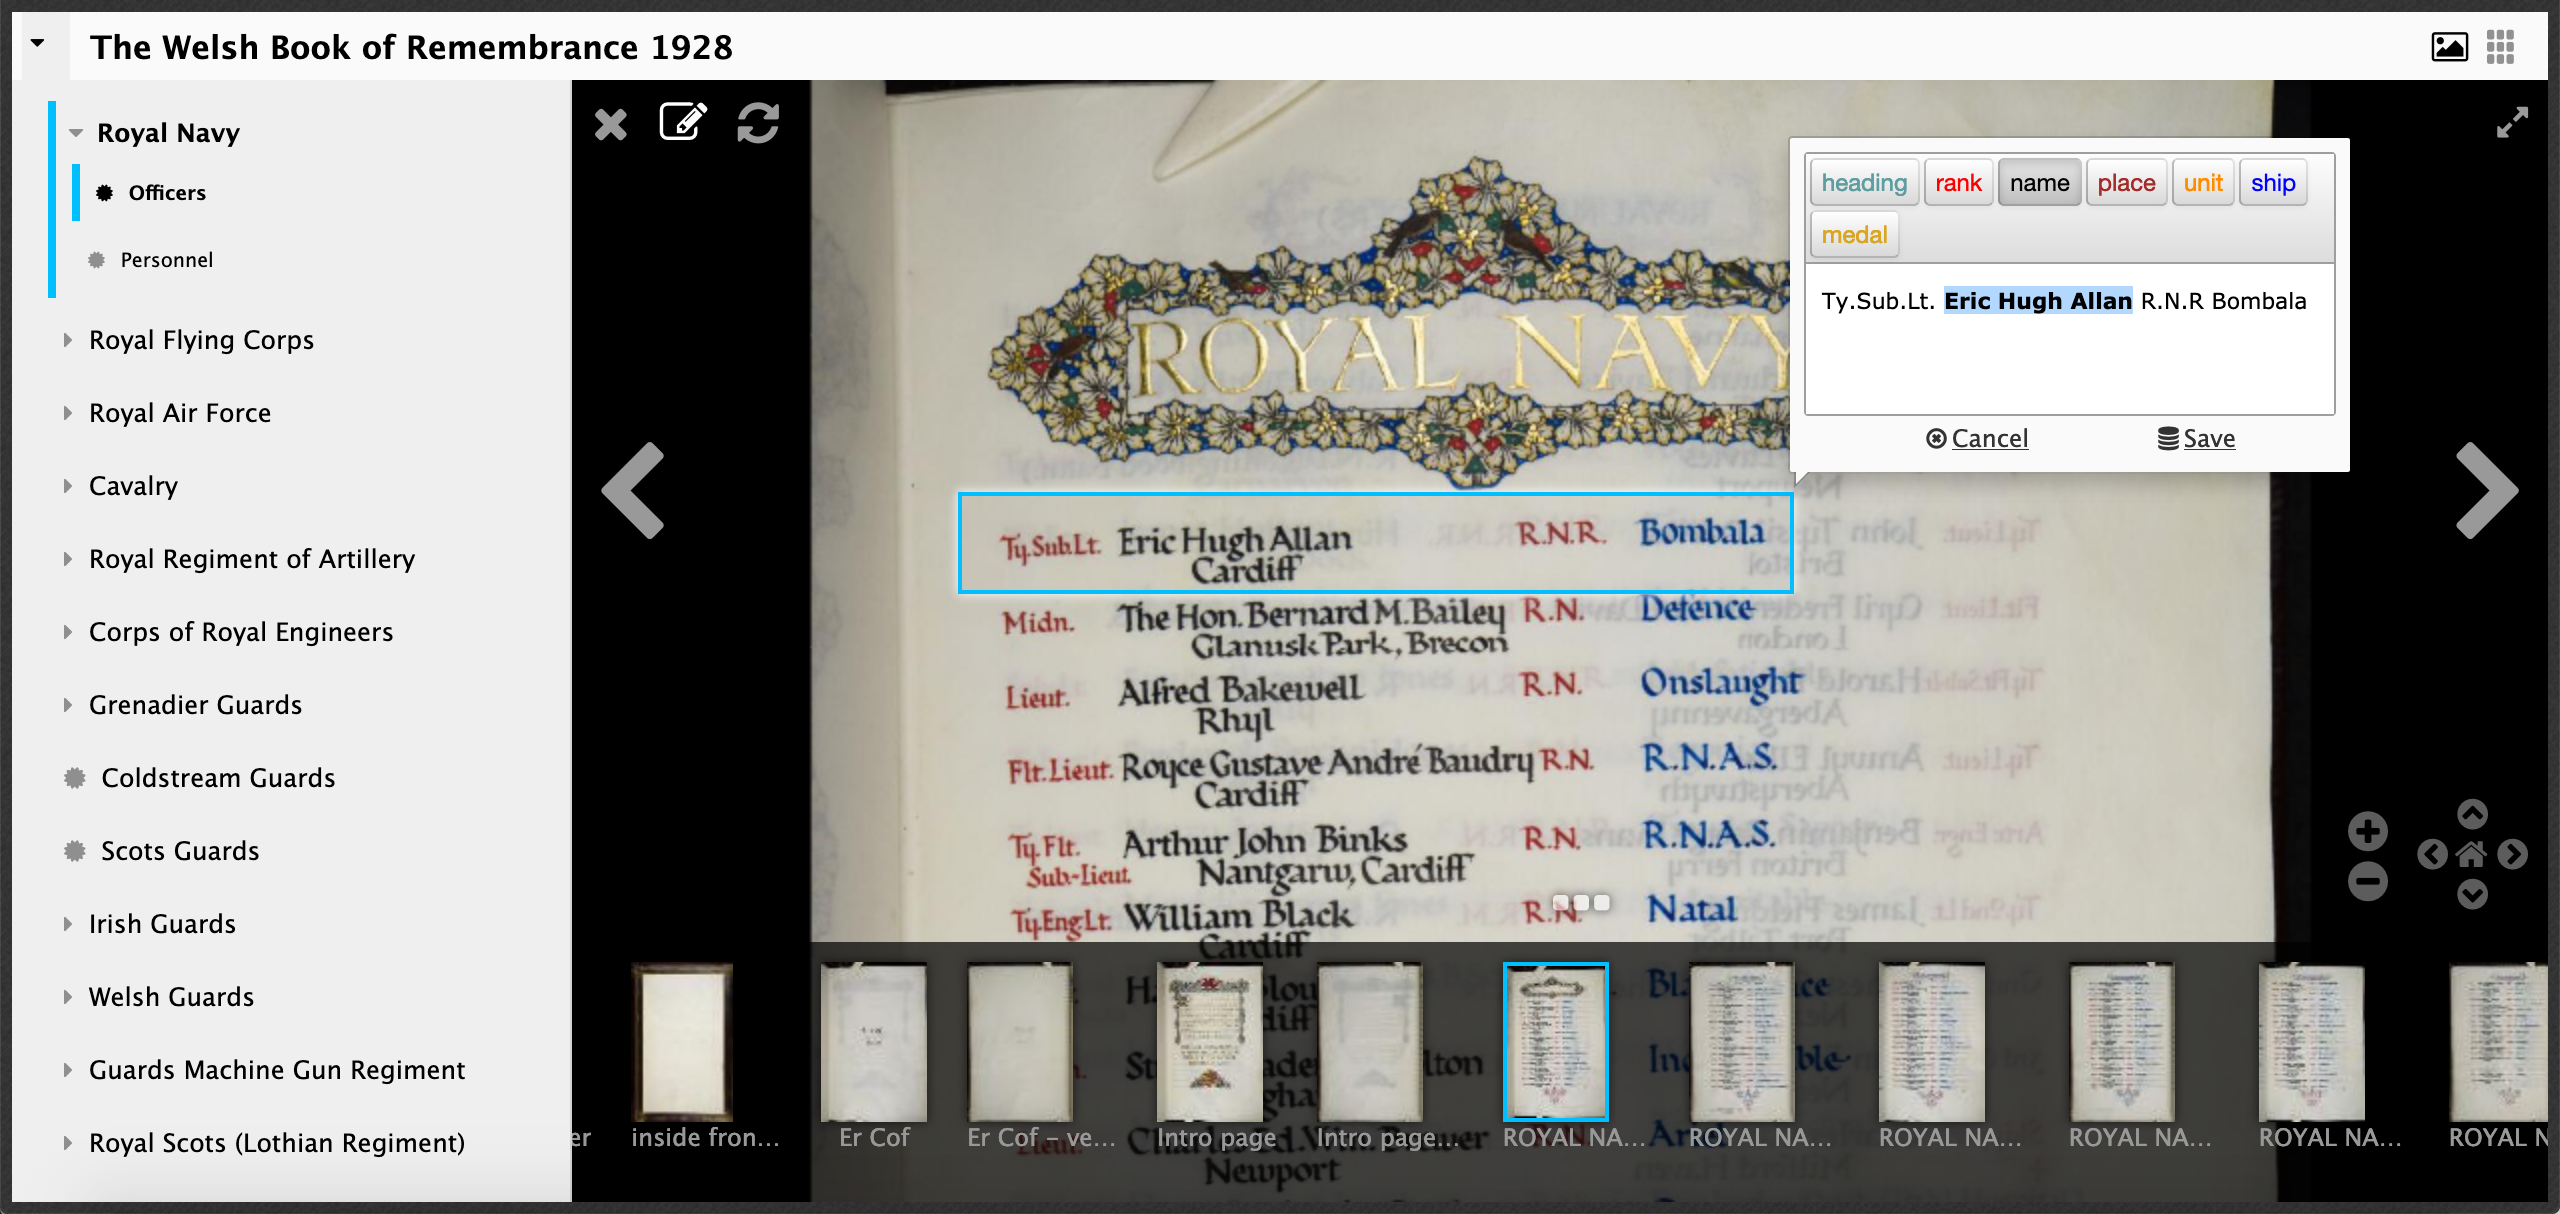This screenshot has width=2560, height=1214.
Task: Expand Guards Machine Gun Regiment section
Action: coord(68,1070)
